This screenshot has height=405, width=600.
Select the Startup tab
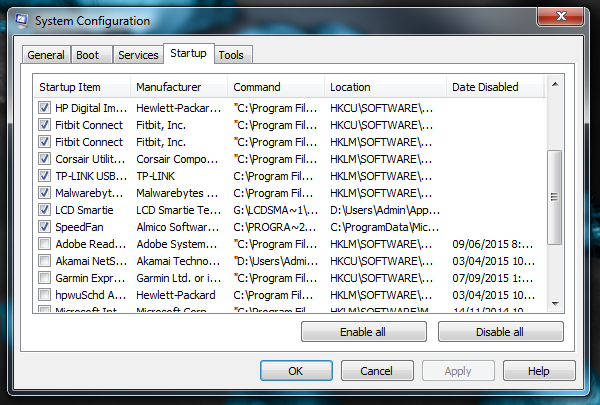point(188,53)
